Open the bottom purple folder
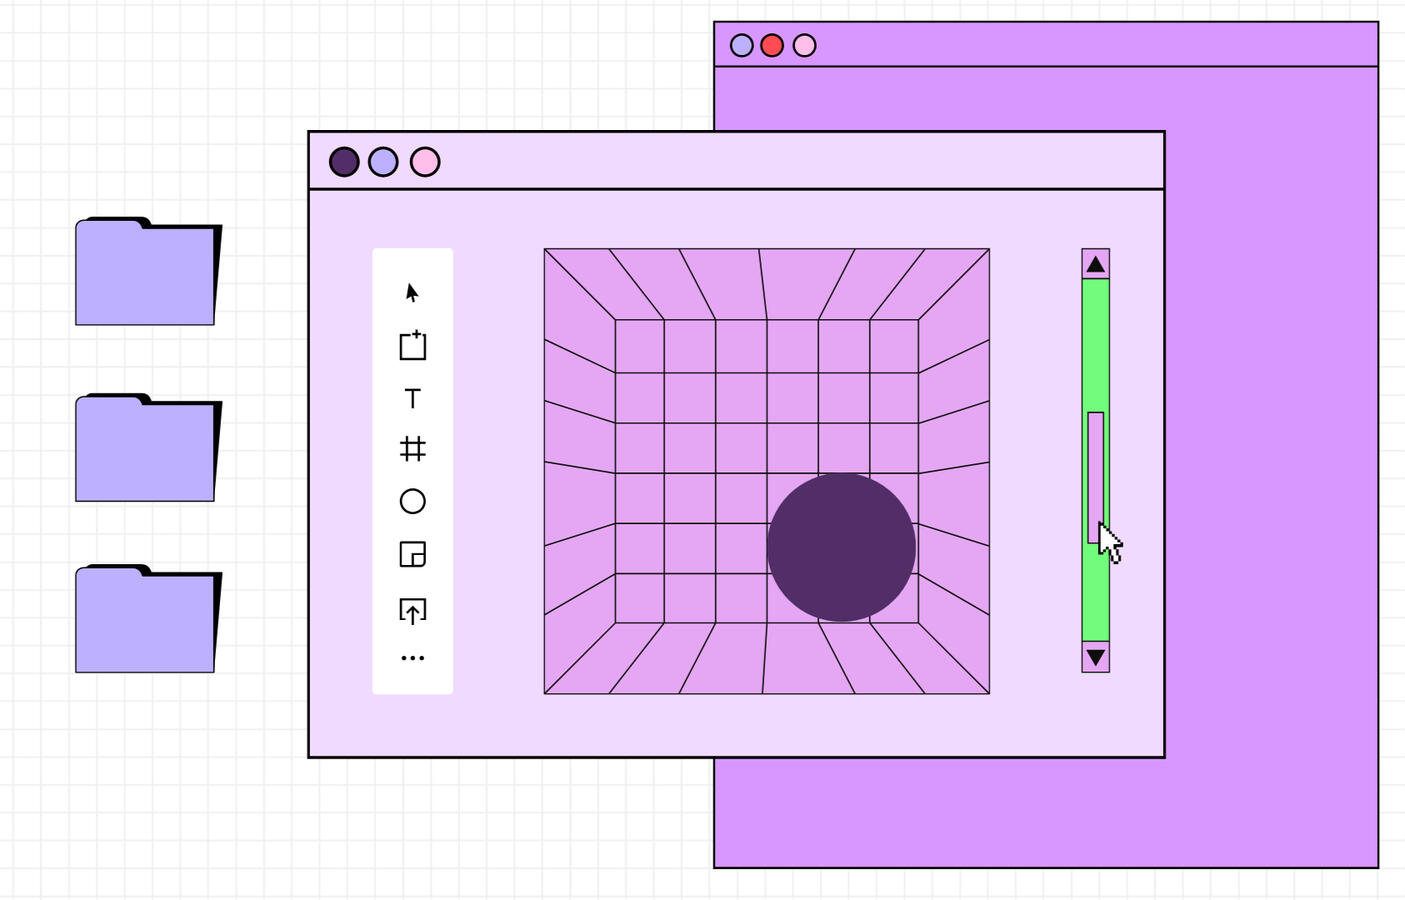Viewport: 1405px width, 900px height. tap(146, 621)
